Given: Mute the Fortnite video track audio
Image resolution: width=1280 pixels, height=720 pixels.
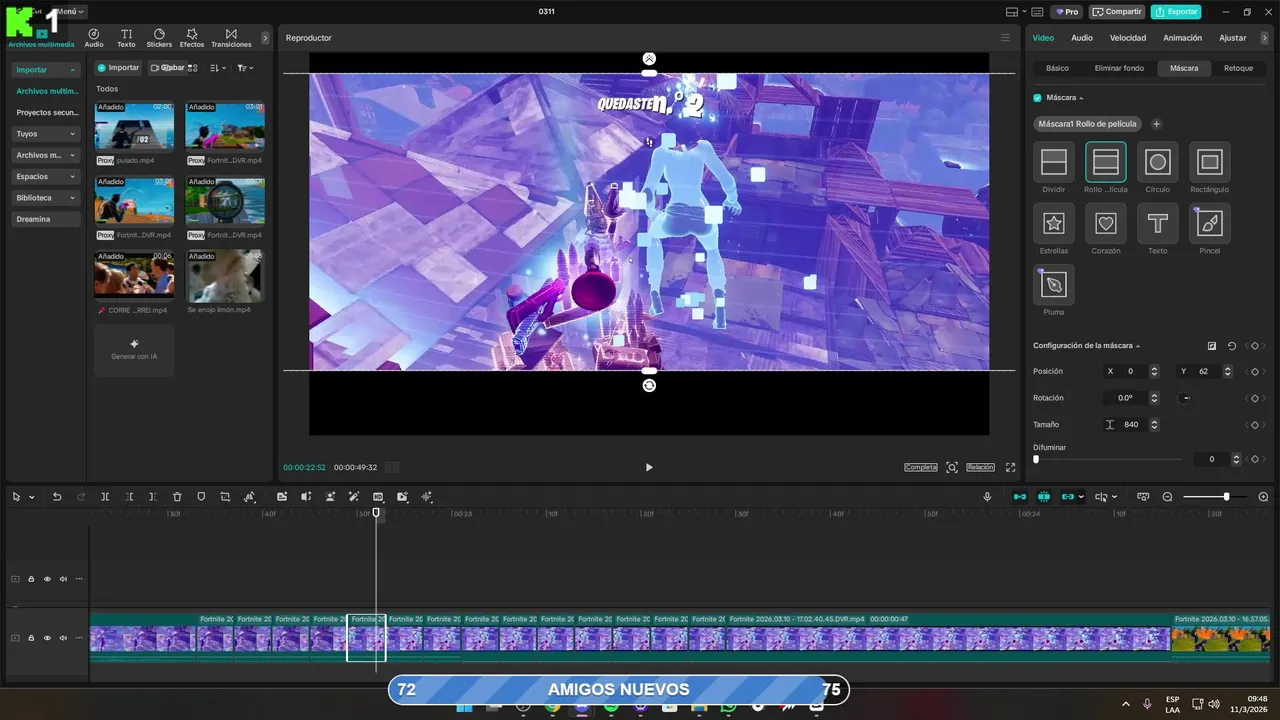Looking at the screenshot, I should (63, 638).
